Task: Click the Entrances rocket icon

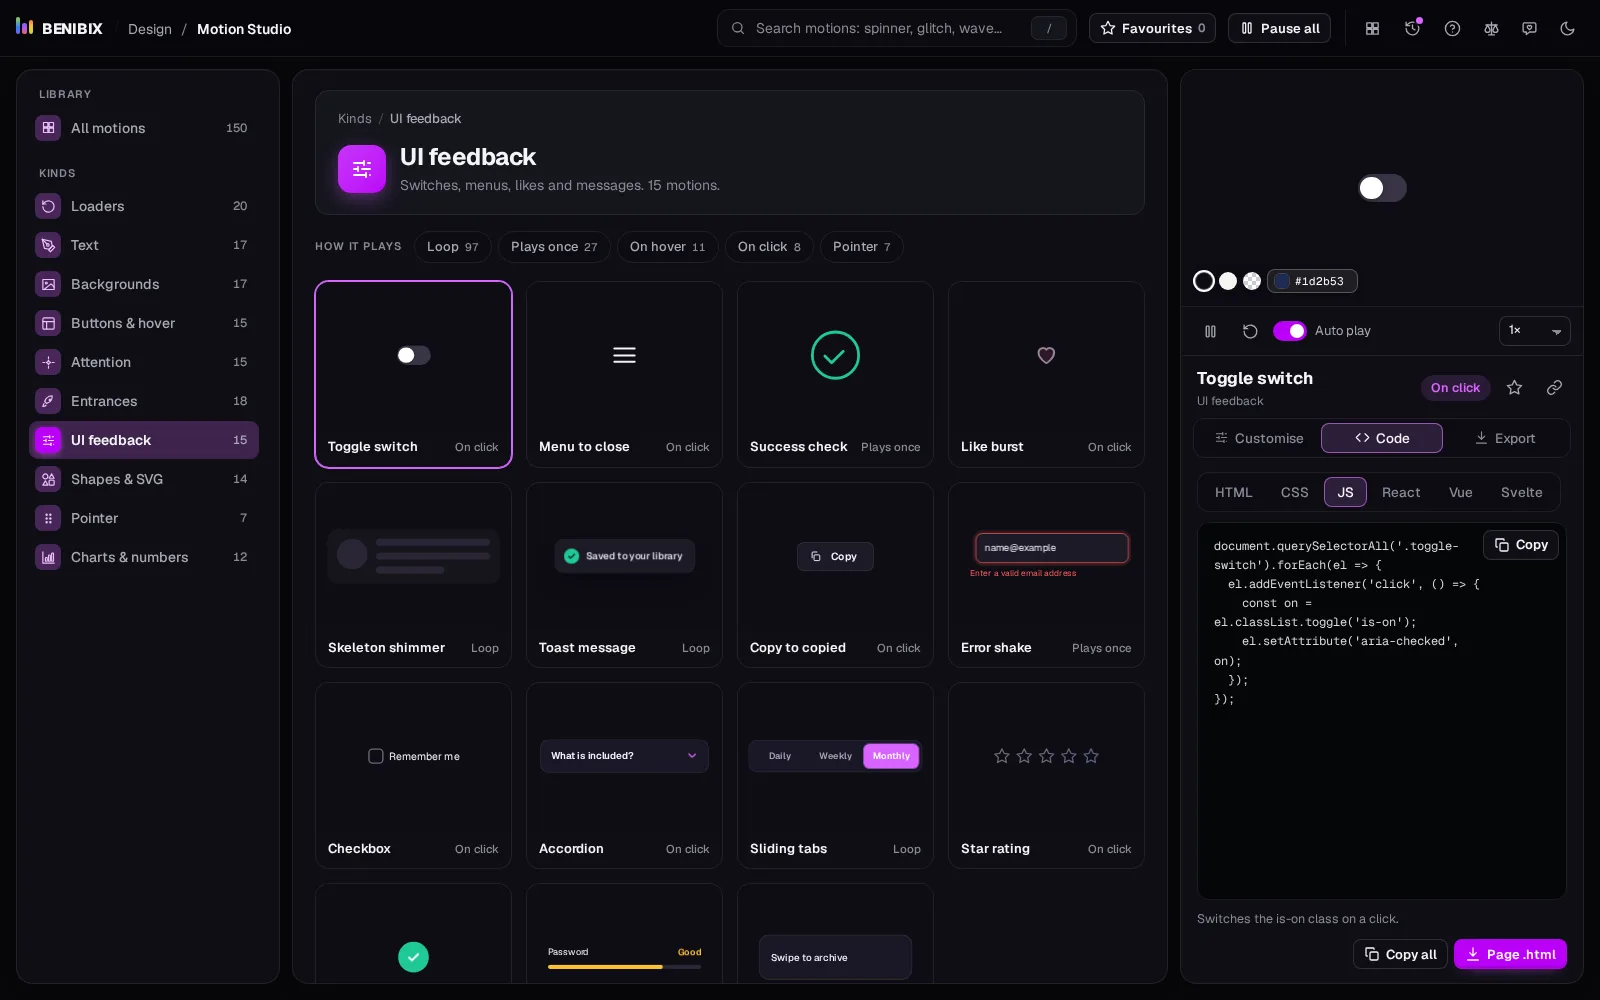Action: (x=48, y=401)
